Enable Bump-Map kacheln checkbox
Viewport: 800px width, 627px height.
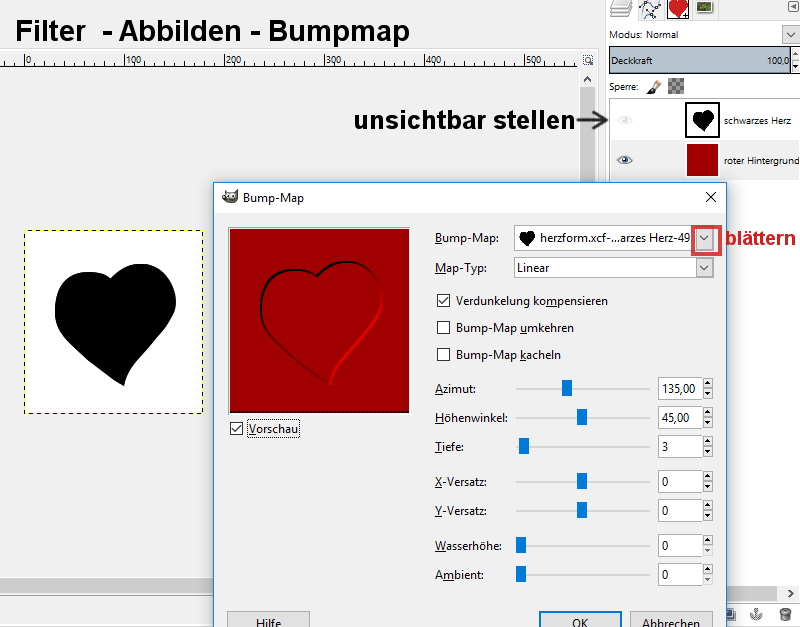coord(443,355)
